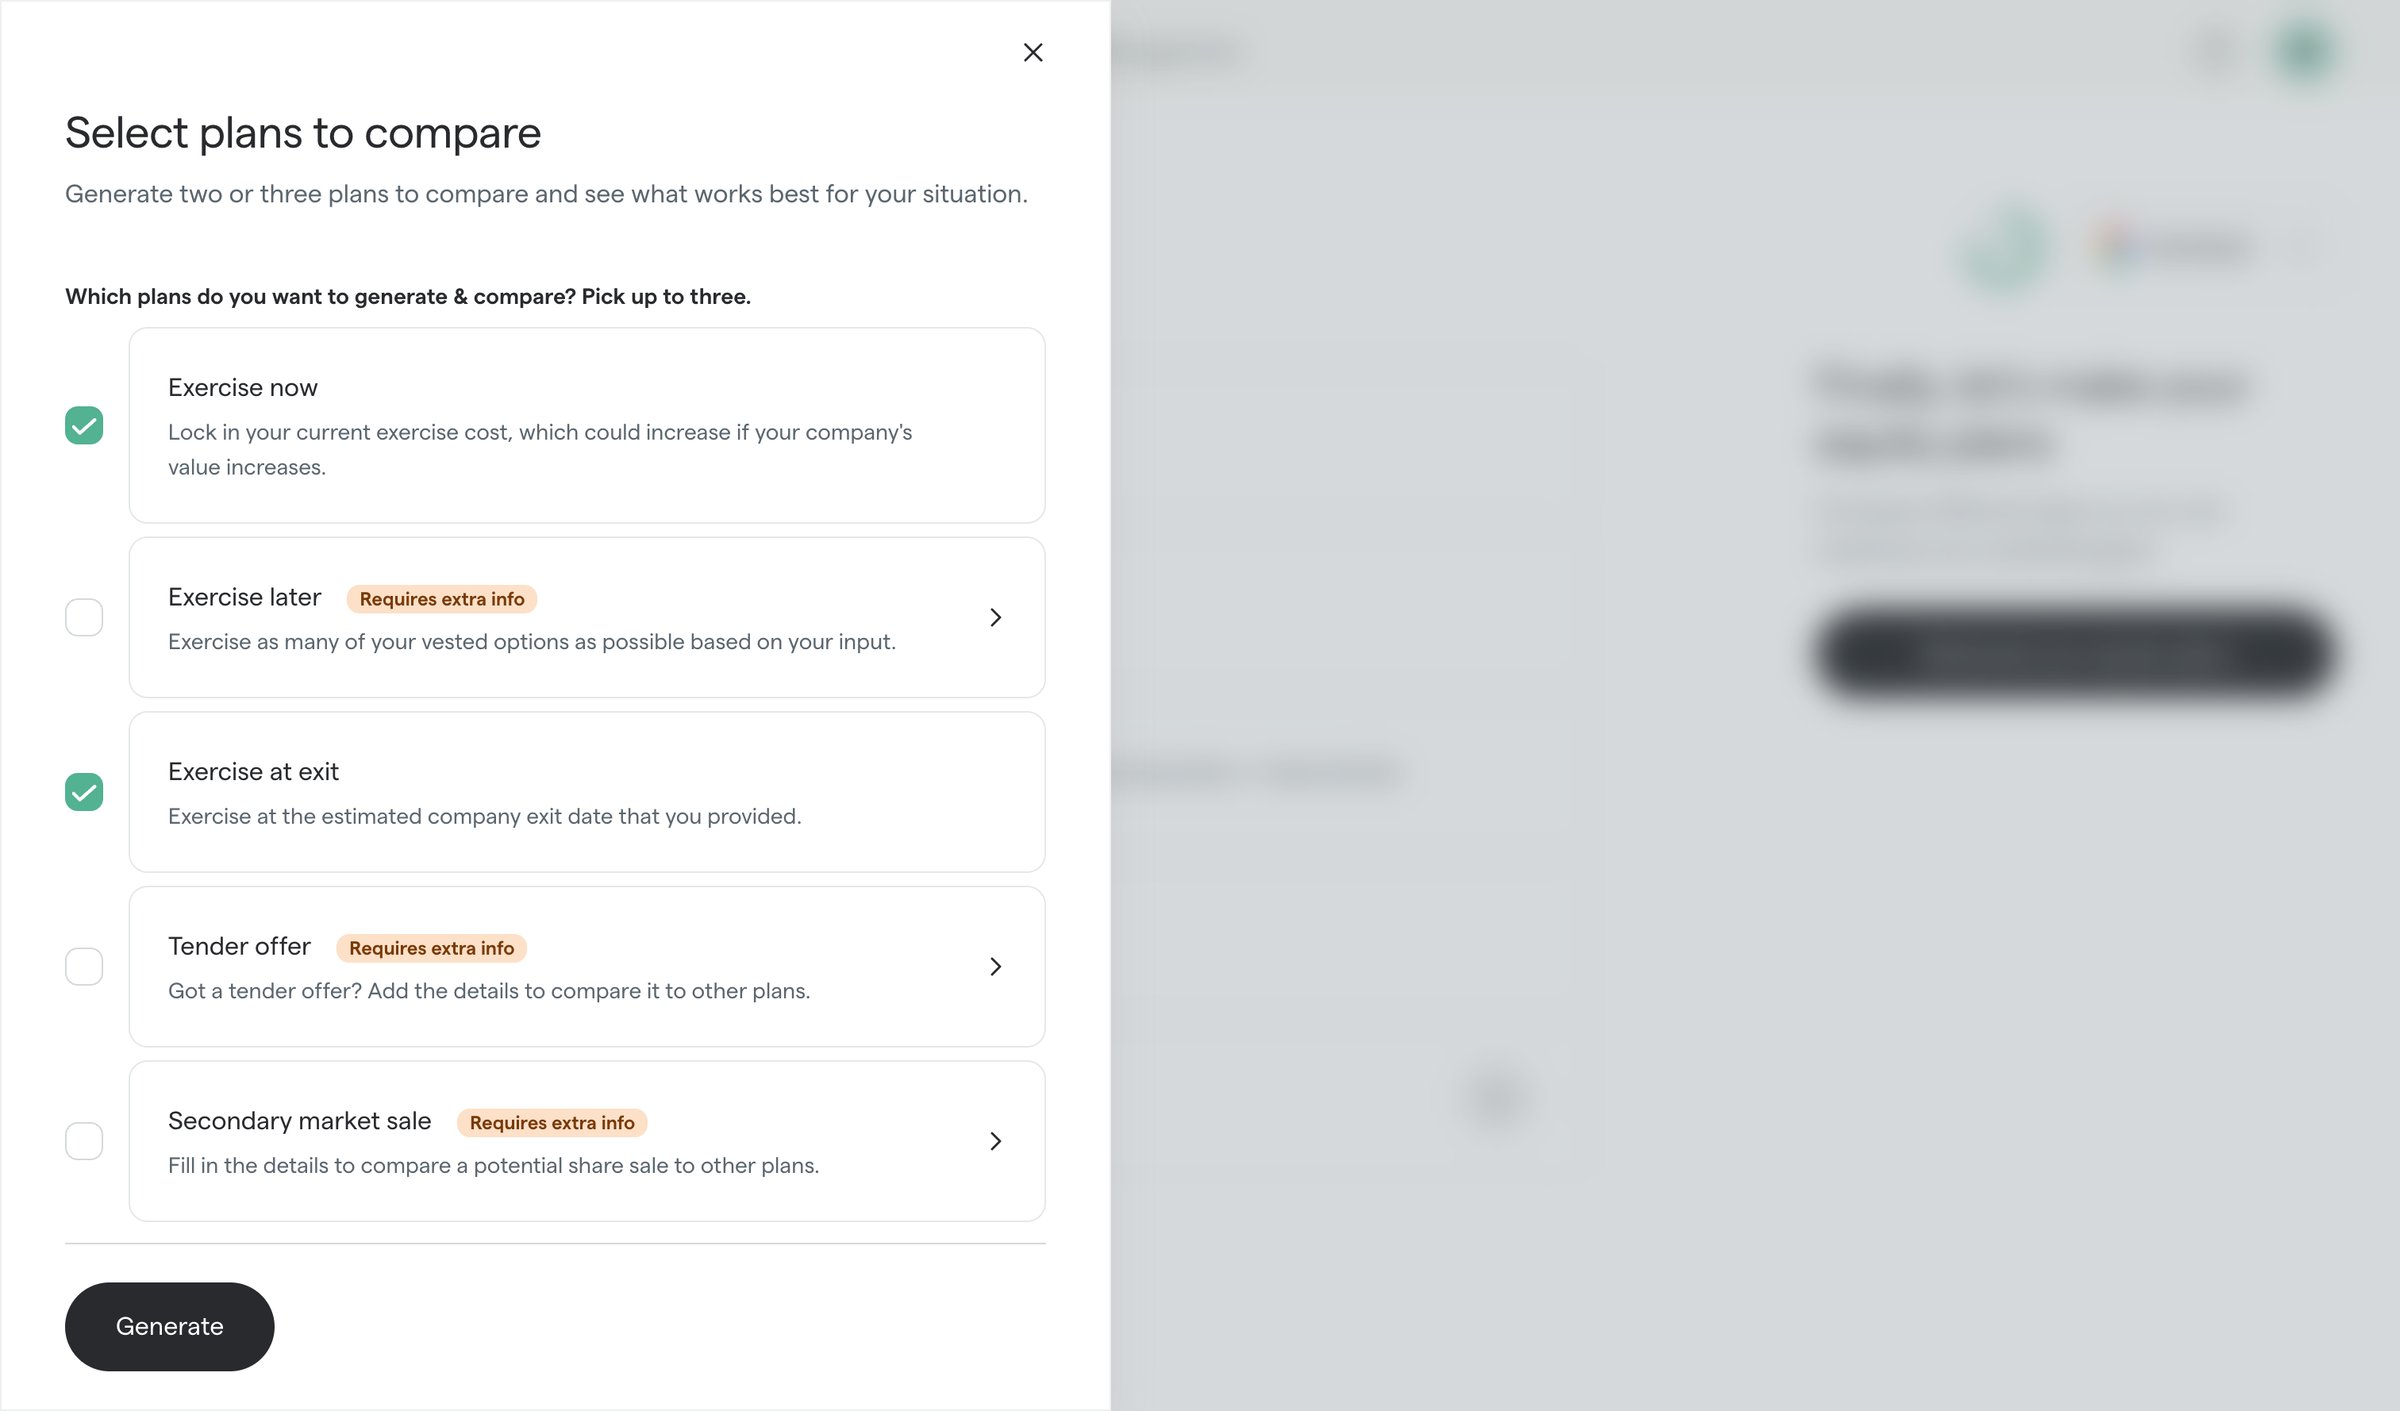Uncheck the Exercise at exit checkbox
This screenshot has width=2400, height=1411.
pyautogui.click(x=84, y=792)
